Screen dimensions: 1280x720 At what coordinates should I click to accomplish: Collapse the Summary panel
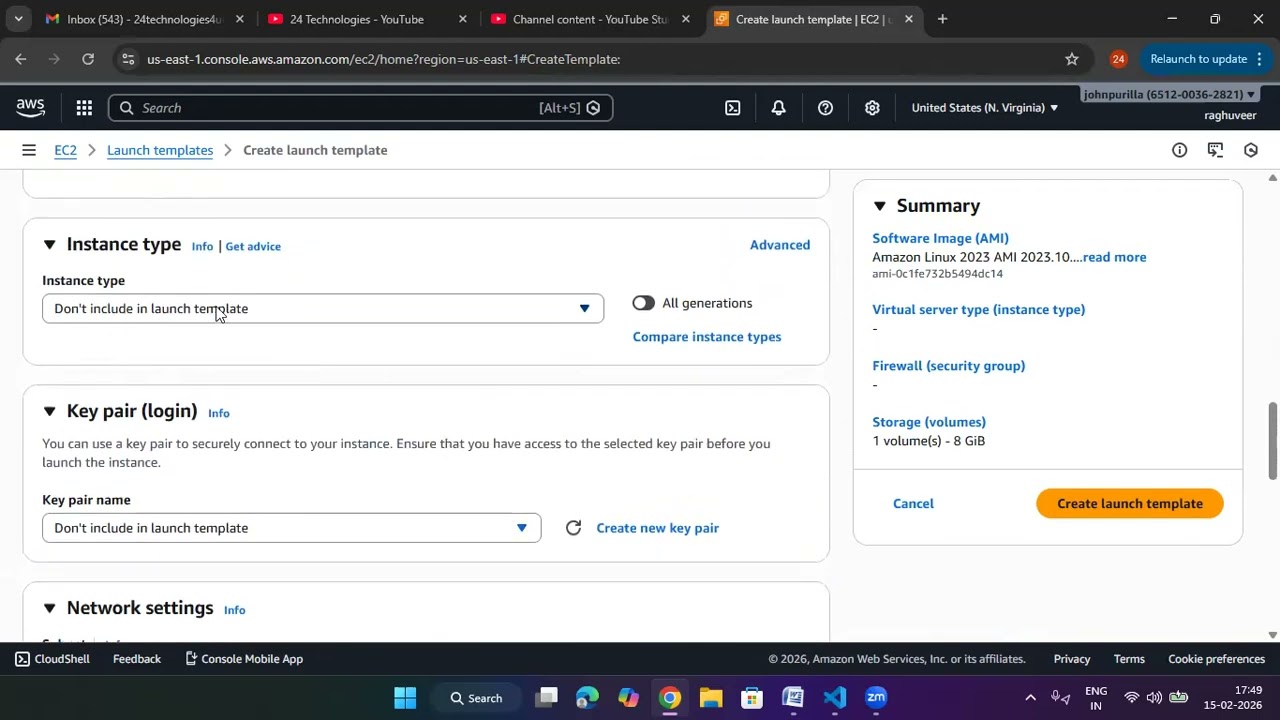(879, 206)
